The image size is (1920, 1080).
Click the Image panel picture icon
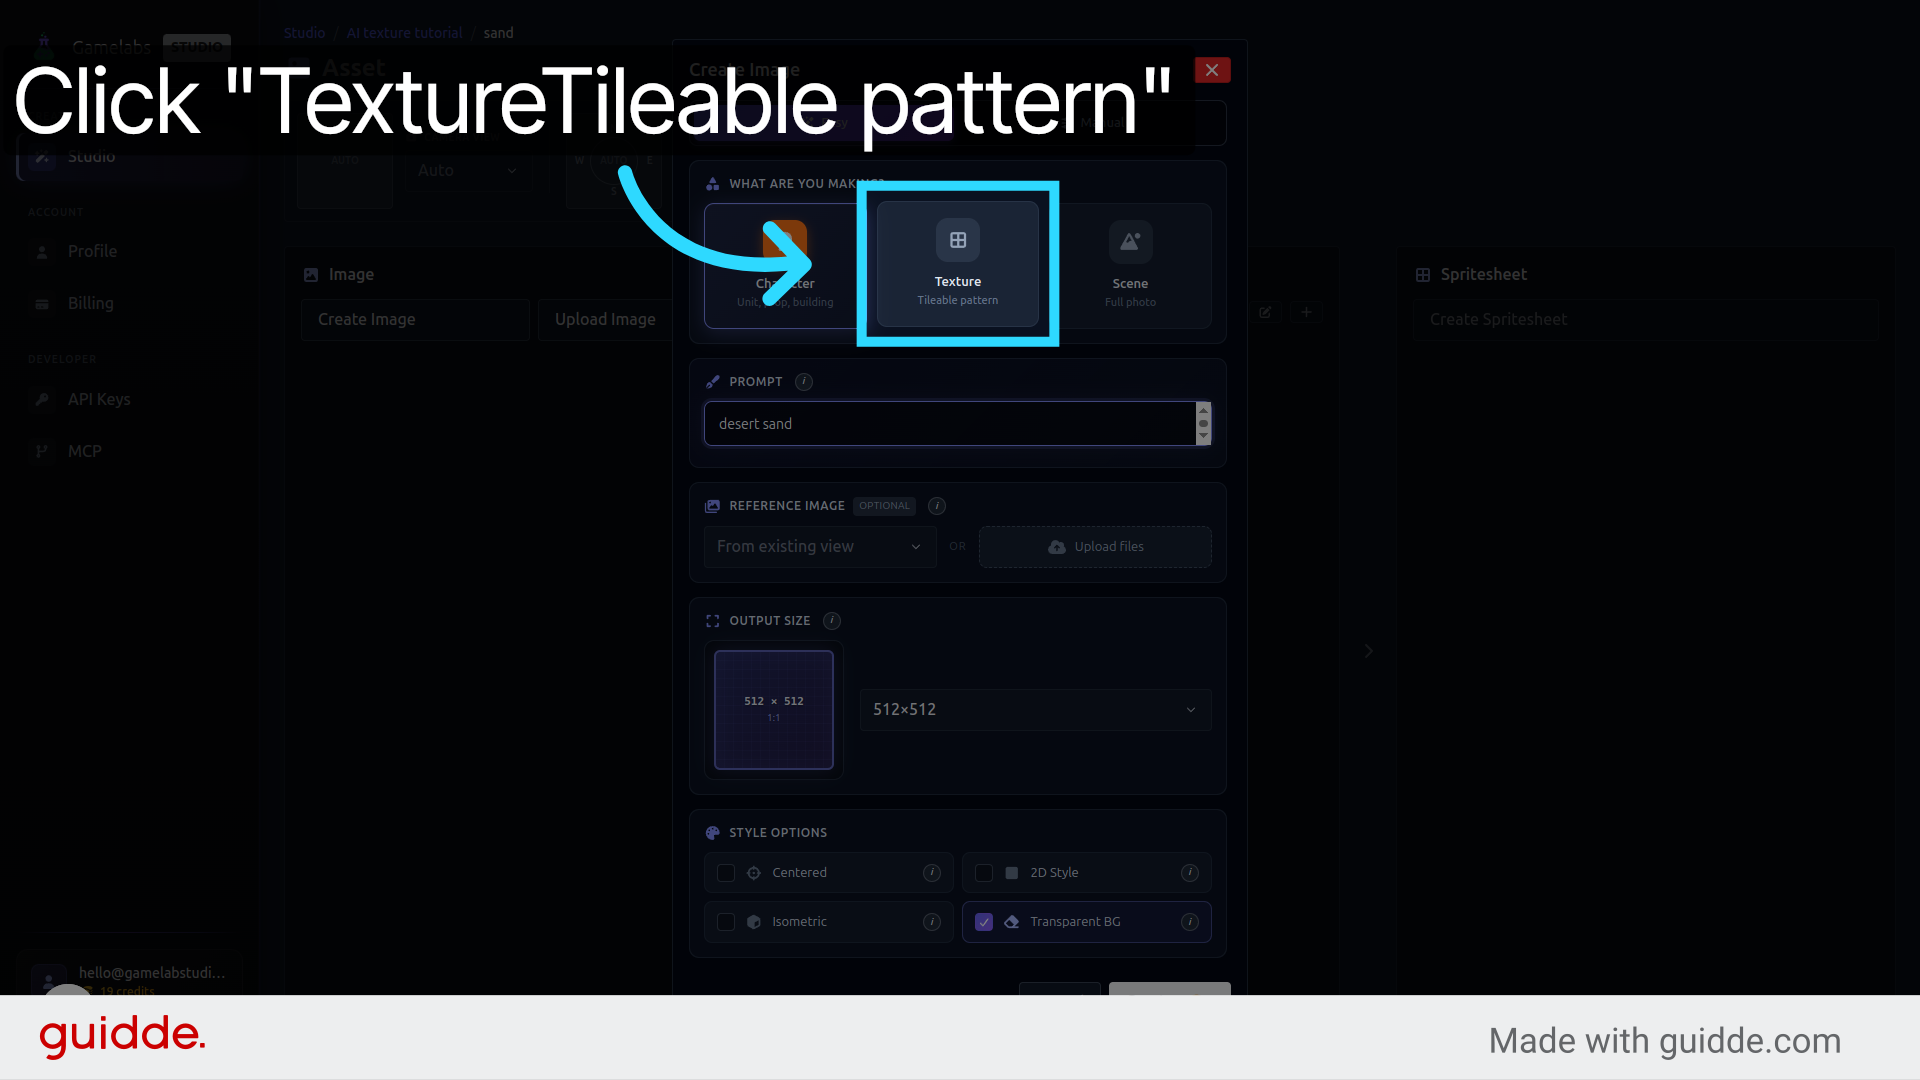pos(311,275)
